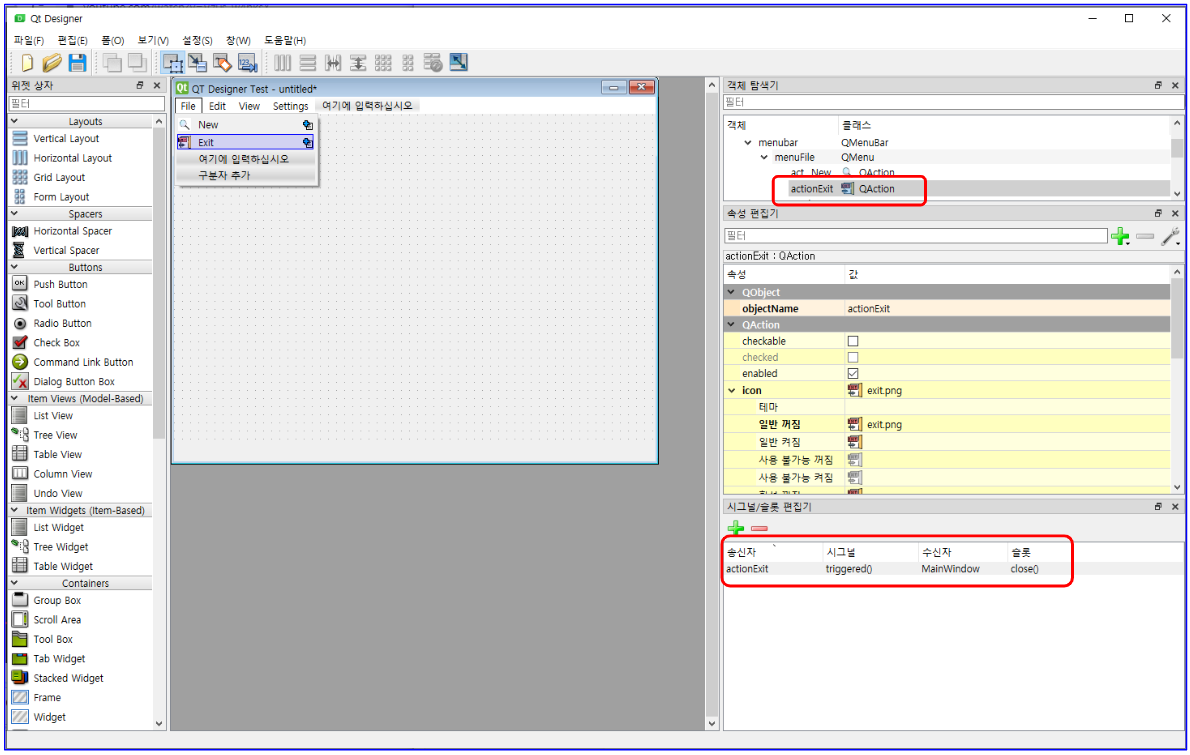Click the MainWindow receiver cell
Screen dimensions: 1190x755
click(950, 569)
